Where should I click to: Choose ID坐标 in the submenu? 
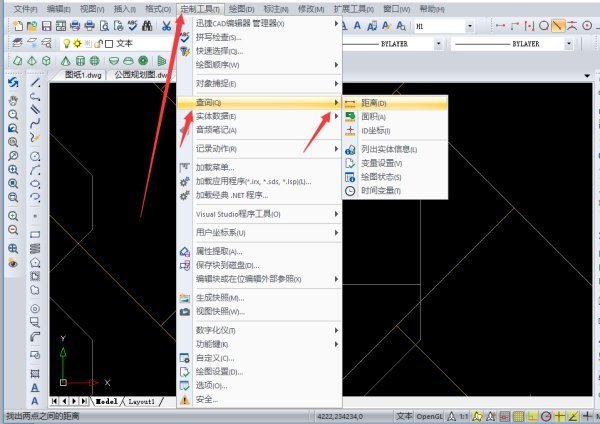[x=395, y=131]
